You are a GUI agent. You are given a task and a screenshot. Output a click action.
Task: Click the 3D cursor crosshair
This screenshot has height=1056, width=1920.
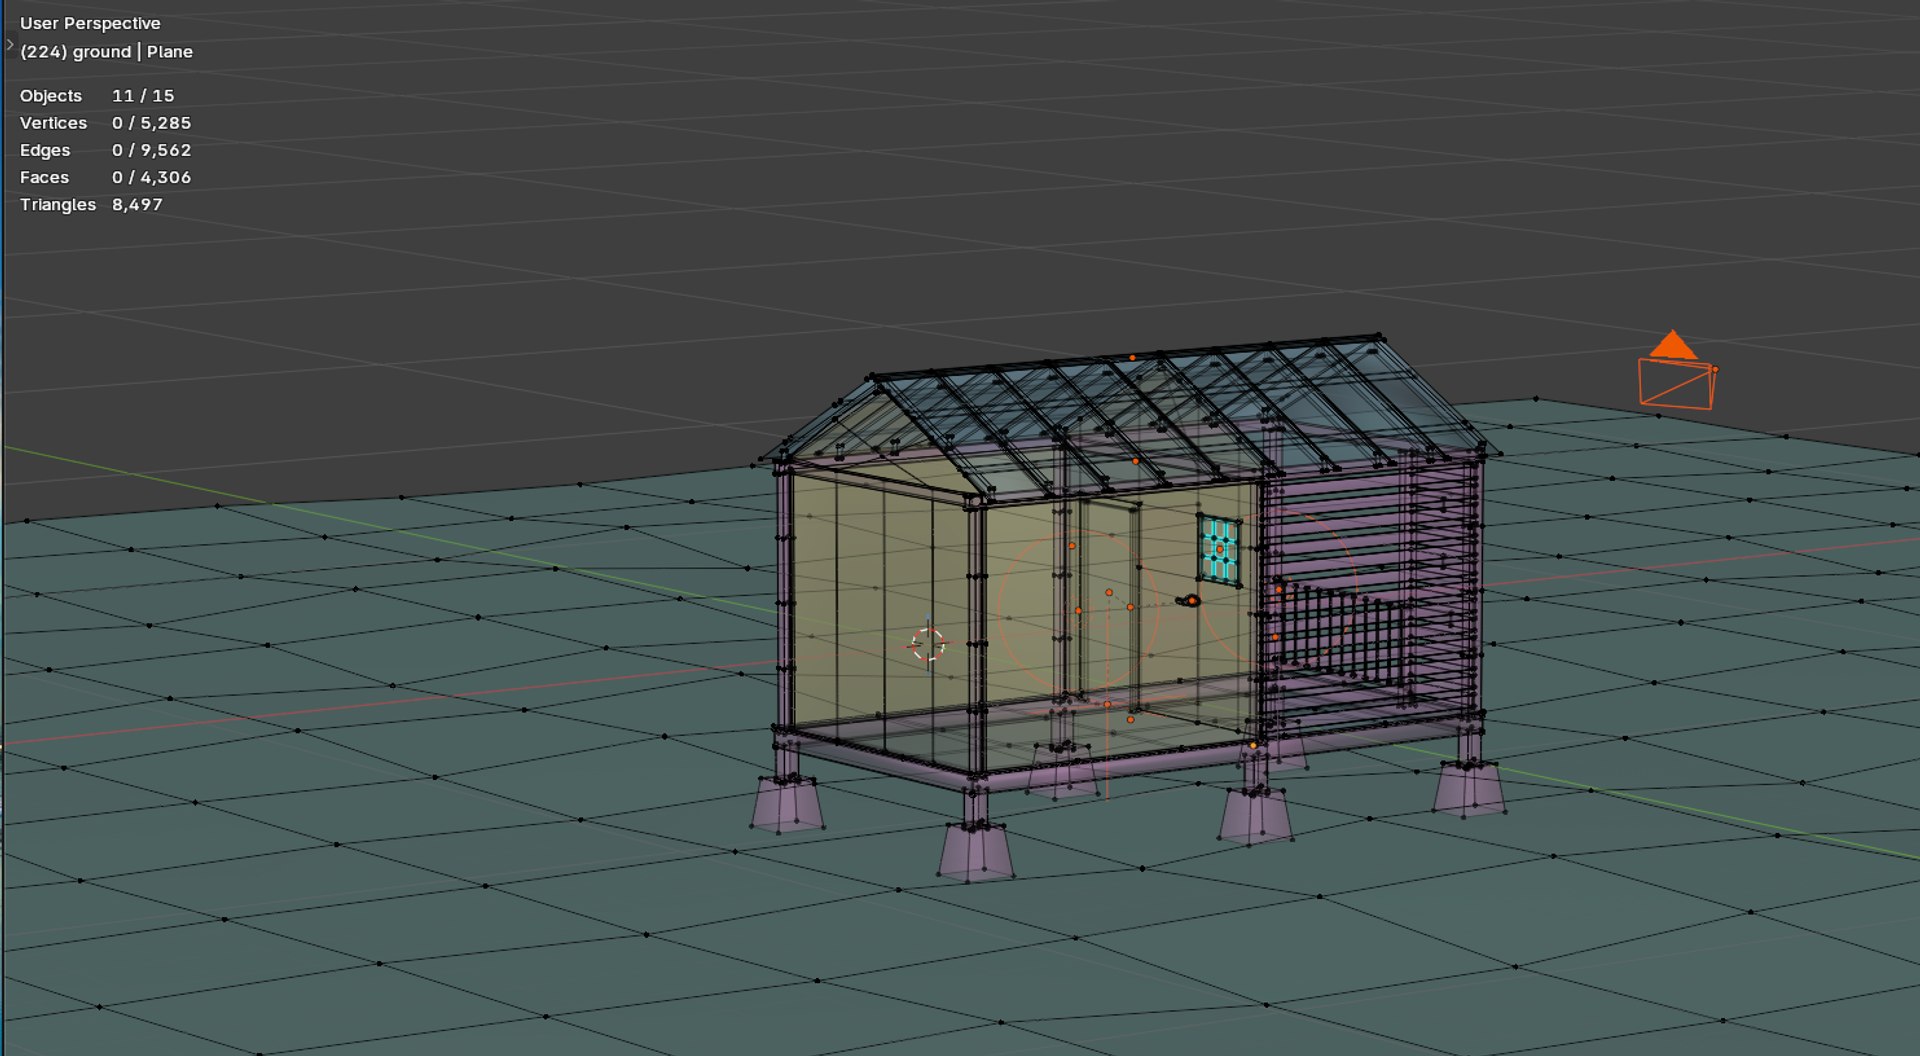(928, 644)
